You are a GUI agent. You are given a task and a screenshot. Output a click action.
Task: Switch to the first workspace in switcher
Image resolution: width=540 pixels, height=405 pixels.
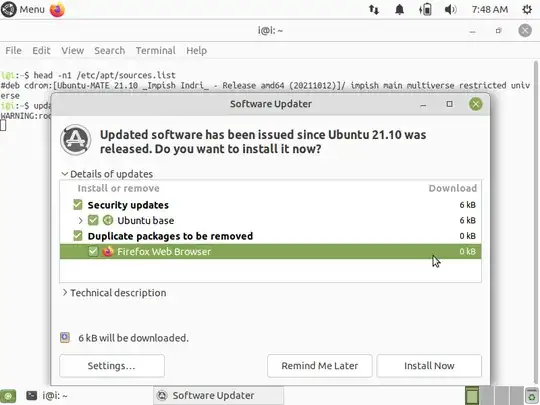point(471,395)
